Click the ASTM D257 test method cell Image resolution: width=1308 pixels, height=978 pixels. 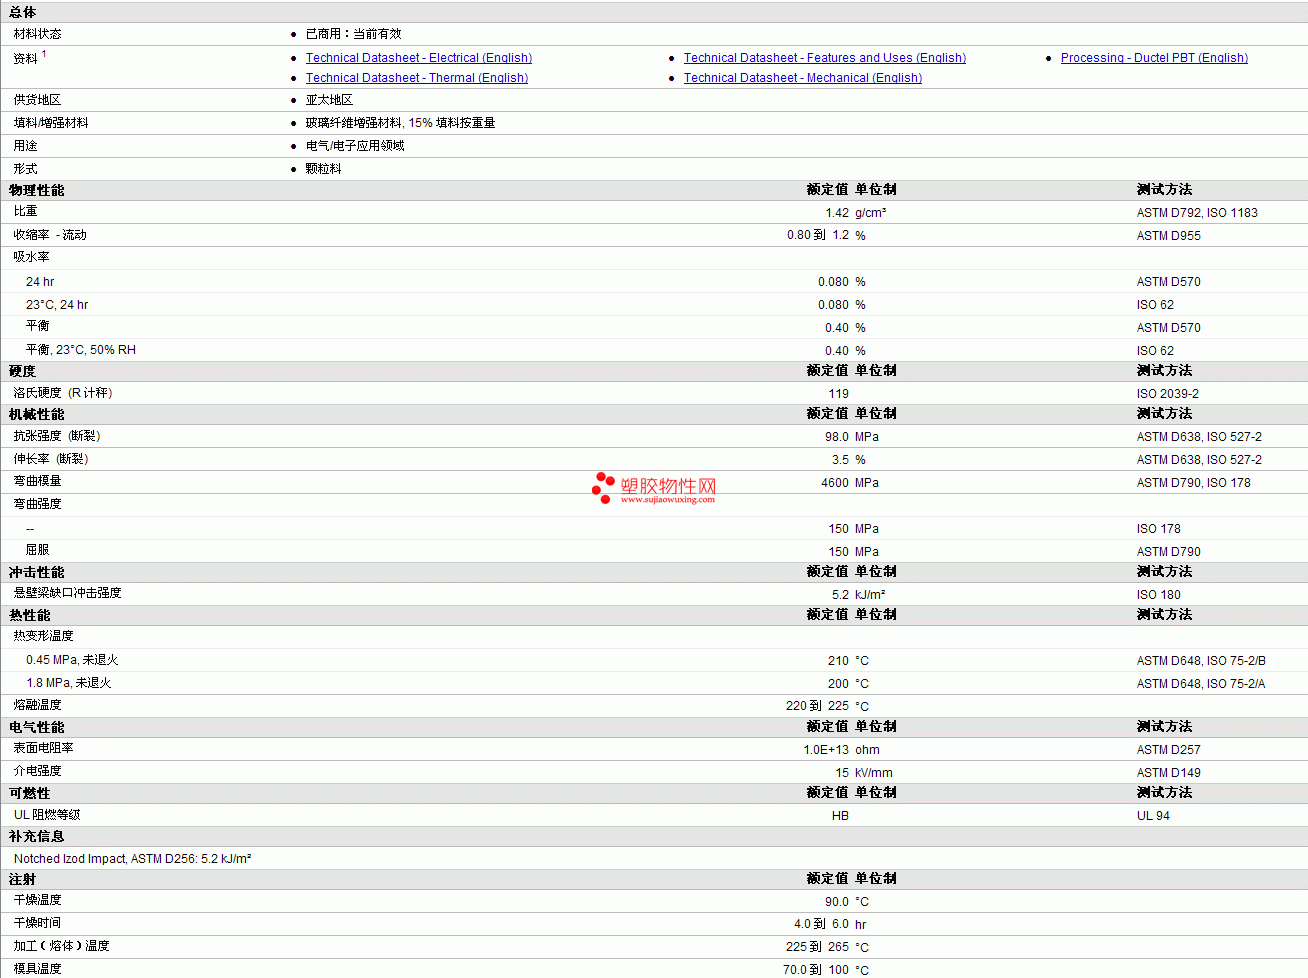(1168, 750)
